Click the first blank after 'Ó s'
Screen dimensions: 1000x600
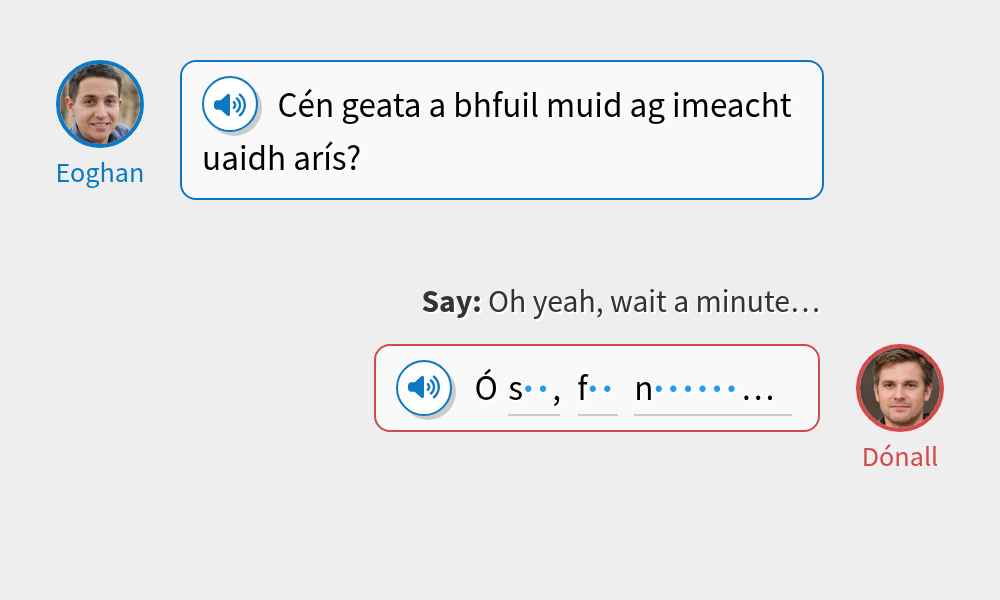(533, 390)
